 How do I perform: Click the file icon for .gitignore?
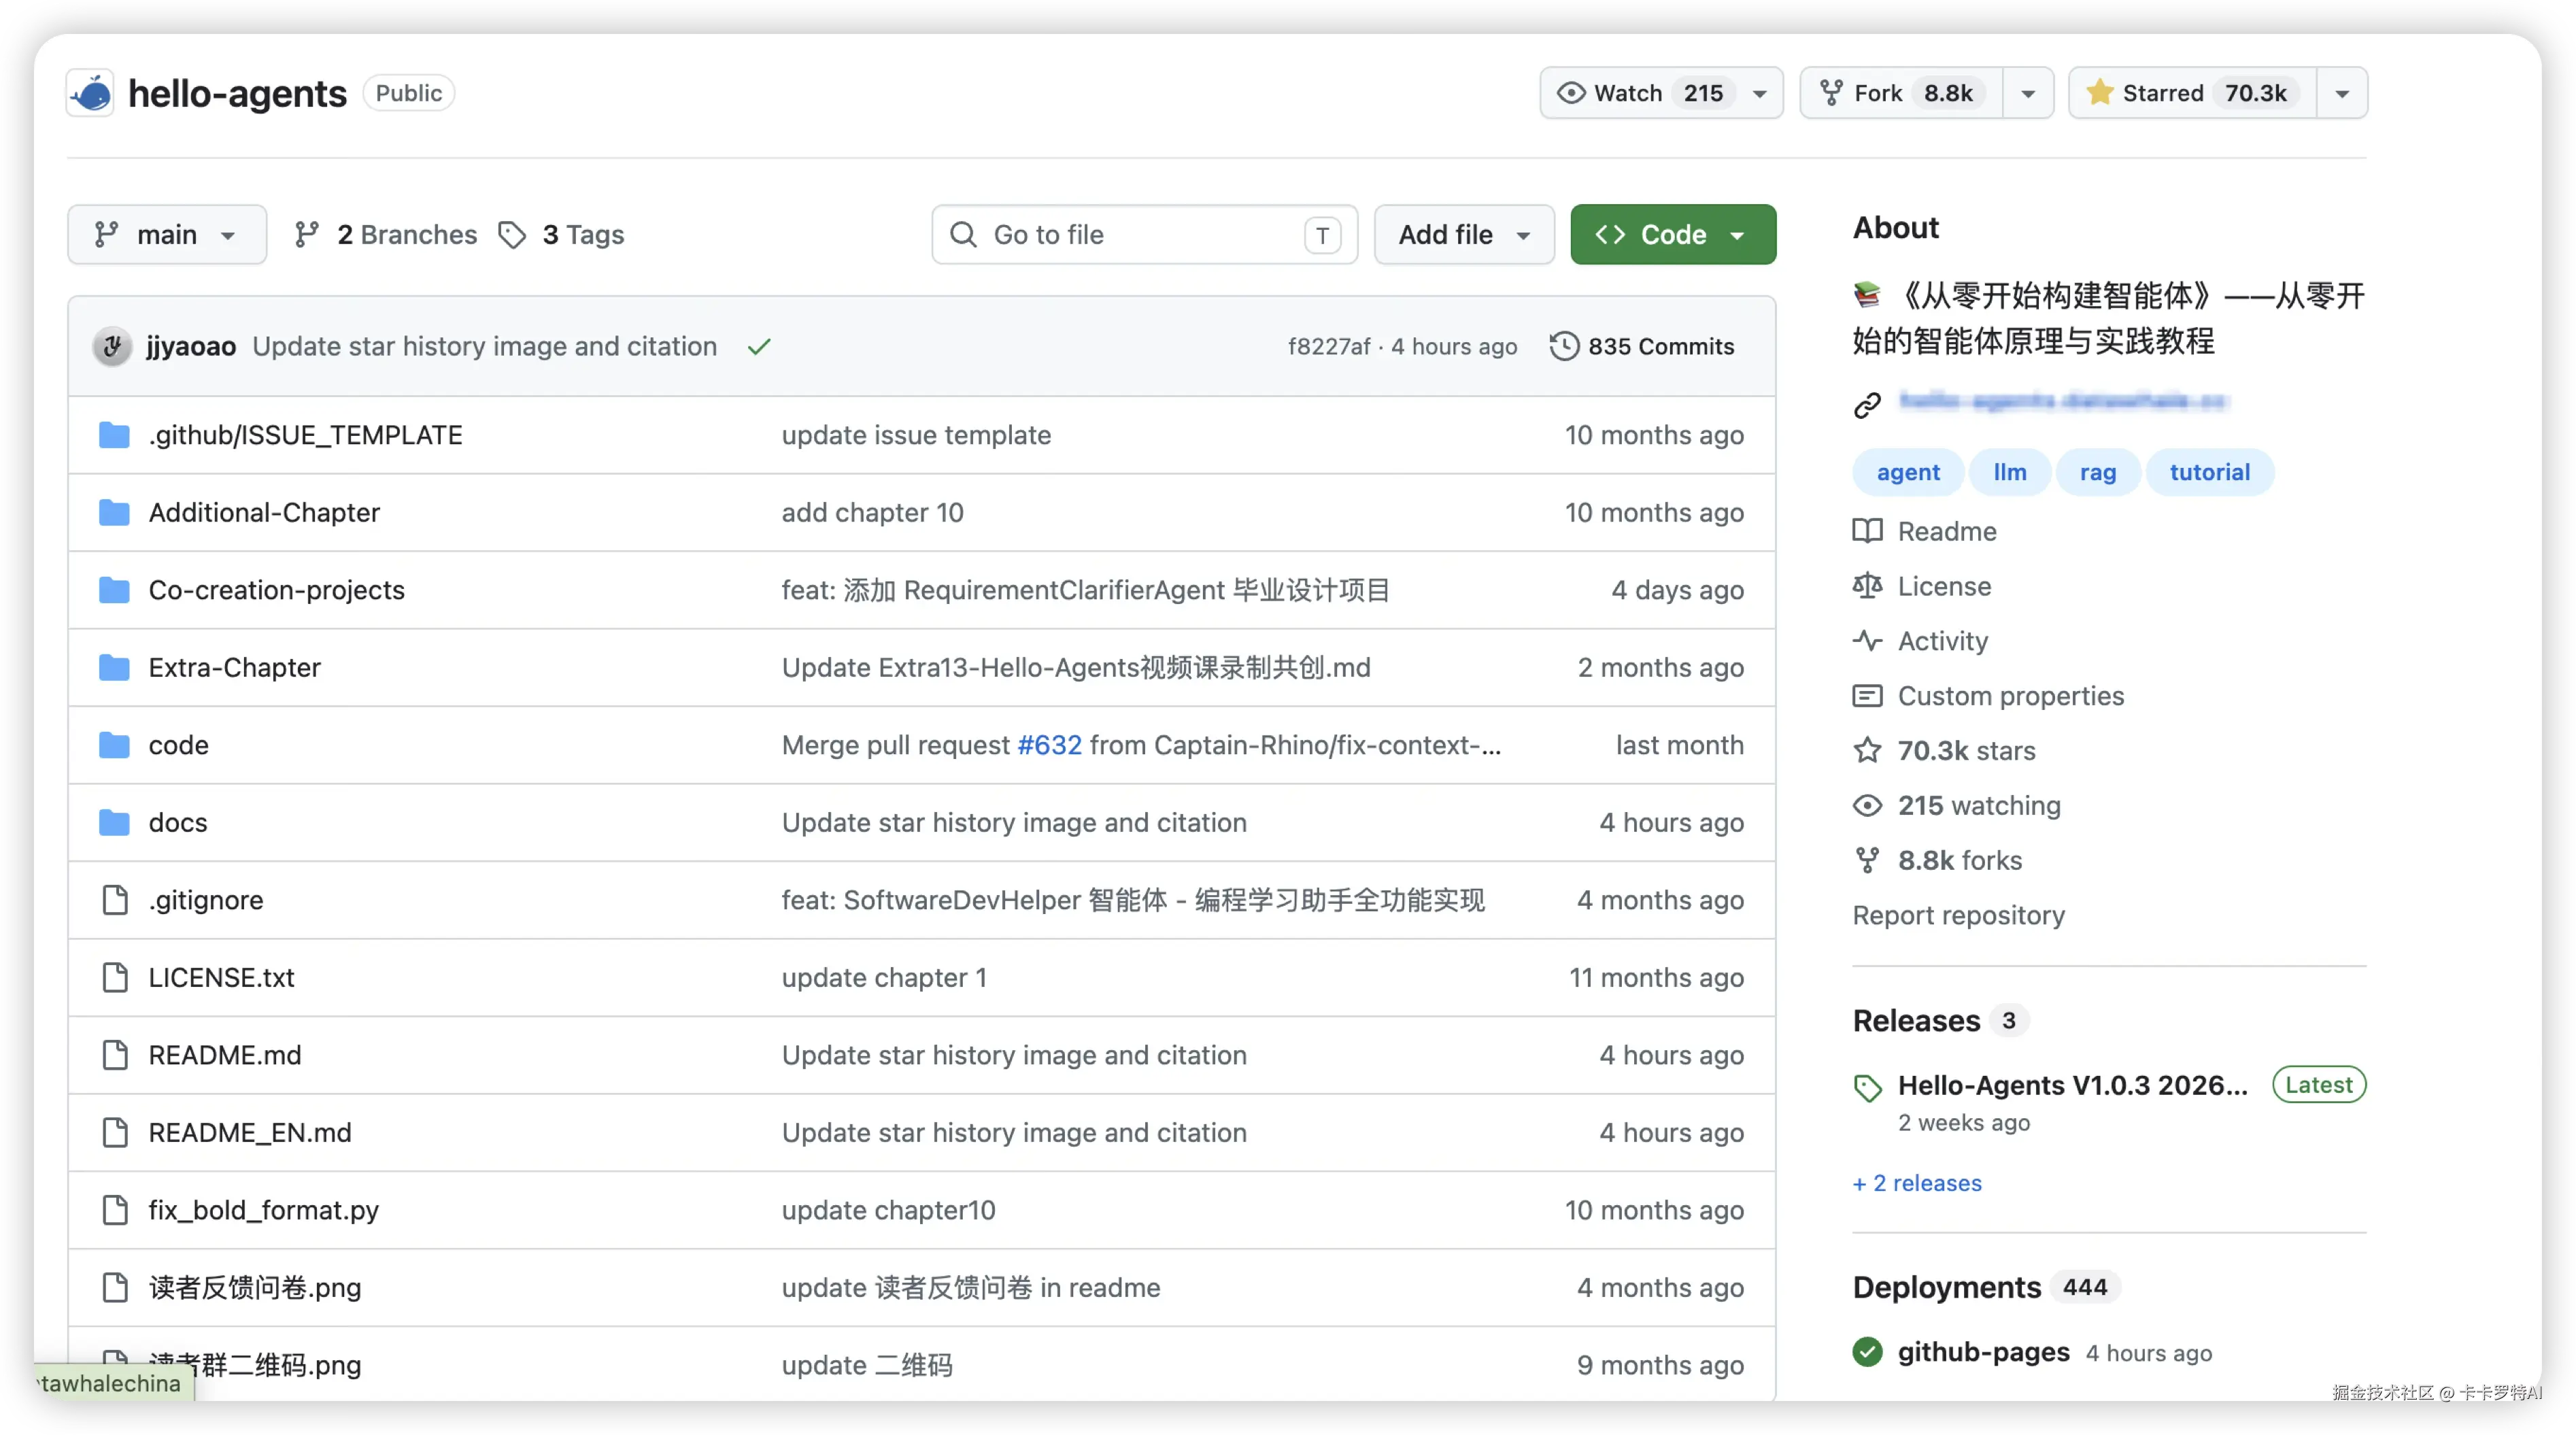click(x=116, y=900)
